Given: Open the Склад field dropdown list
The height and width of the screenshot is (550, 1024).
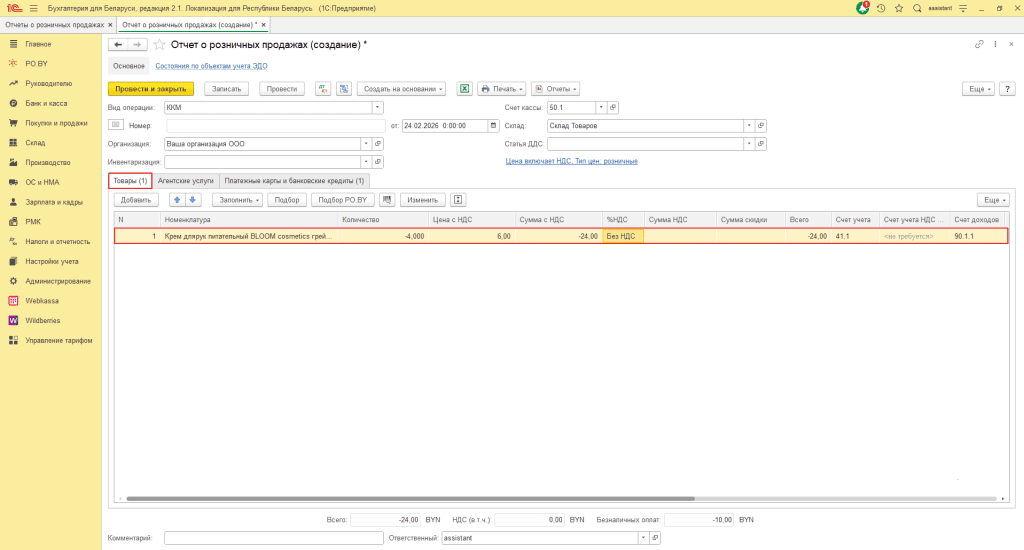Looking at the screenshot, I should [748, 126].
